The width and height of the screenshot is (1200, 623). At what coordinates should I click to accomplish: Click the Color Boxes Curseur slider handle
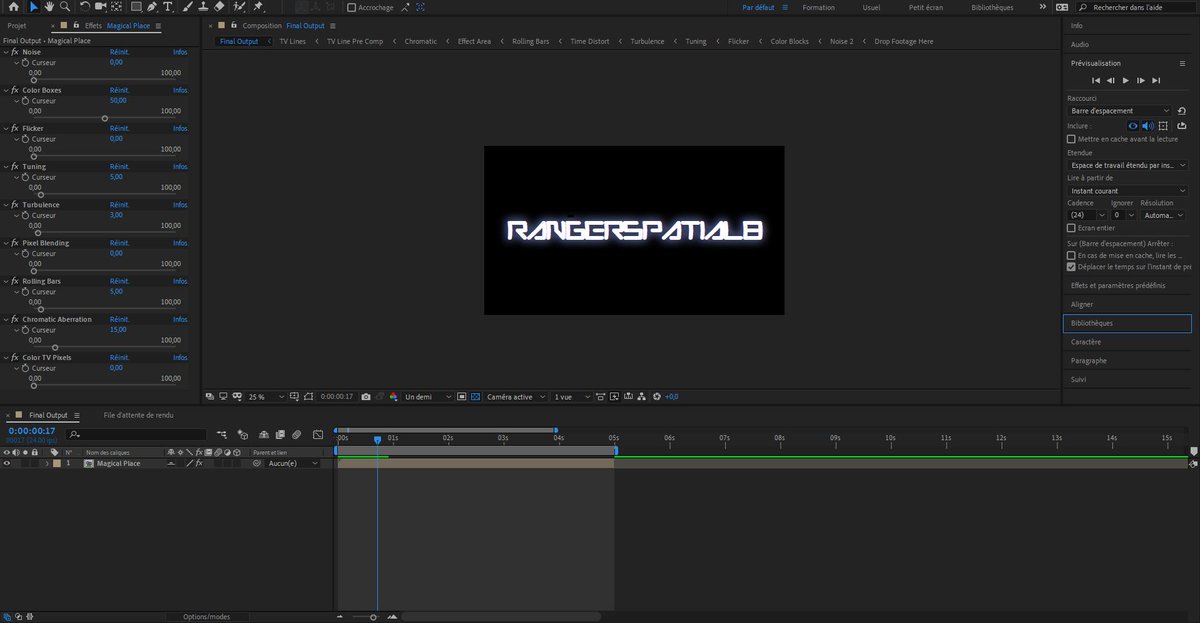[x=104, y=118]
